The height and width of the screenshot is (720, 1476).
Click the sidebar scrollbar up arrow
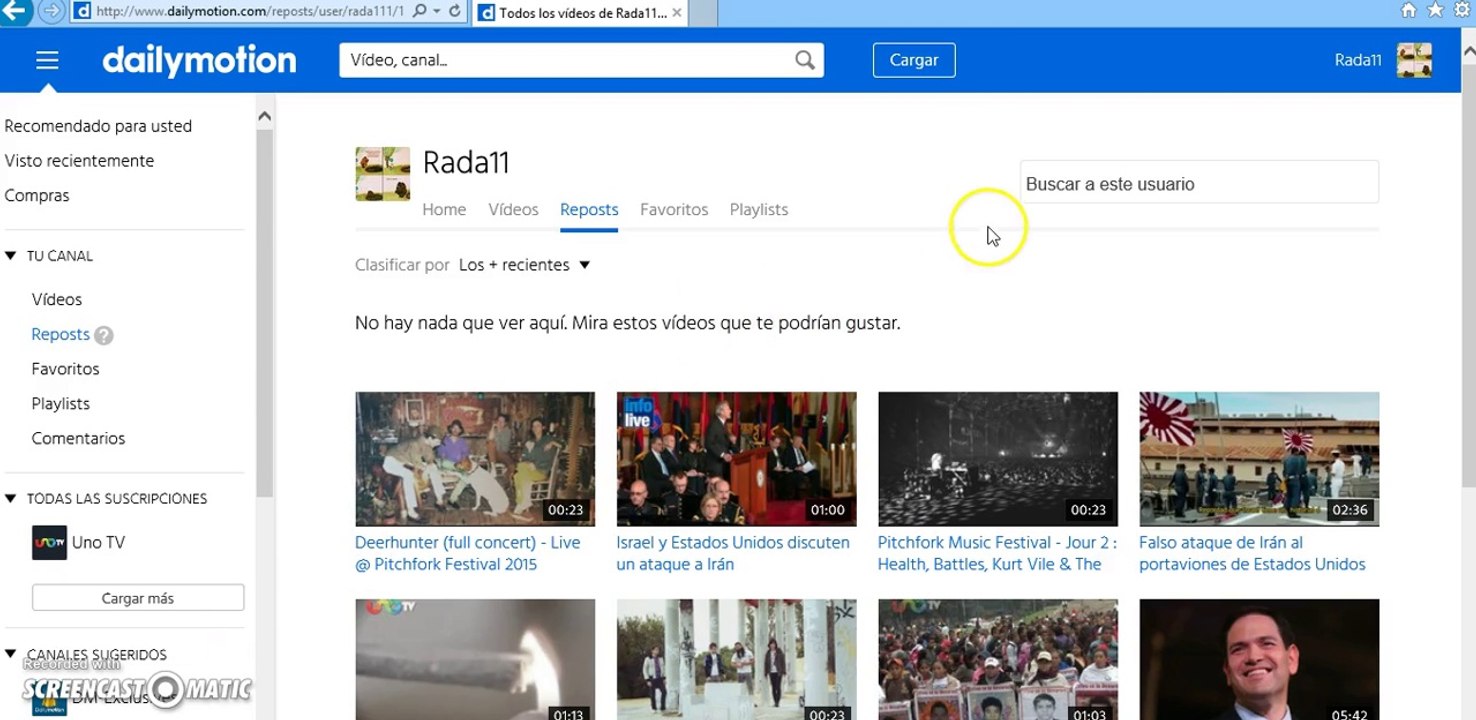click(x=265, y=116)
